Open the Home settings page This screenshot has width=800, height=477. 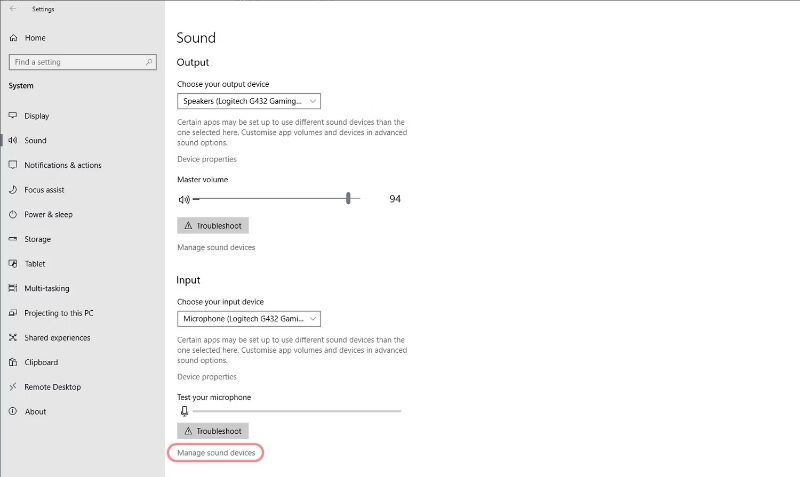35,38
